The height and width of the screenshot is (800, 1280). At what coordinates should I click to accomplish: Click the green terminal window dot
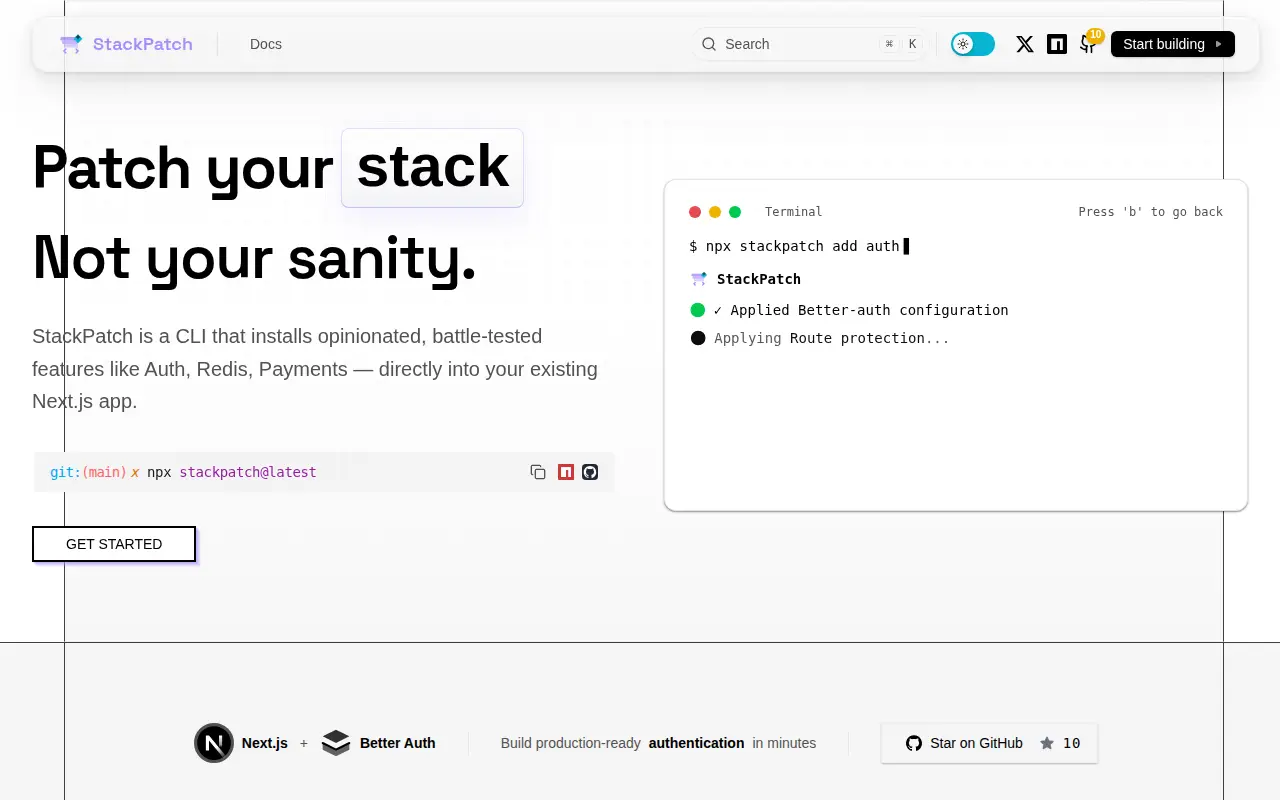pyautogui.click(x=735, y=212)
